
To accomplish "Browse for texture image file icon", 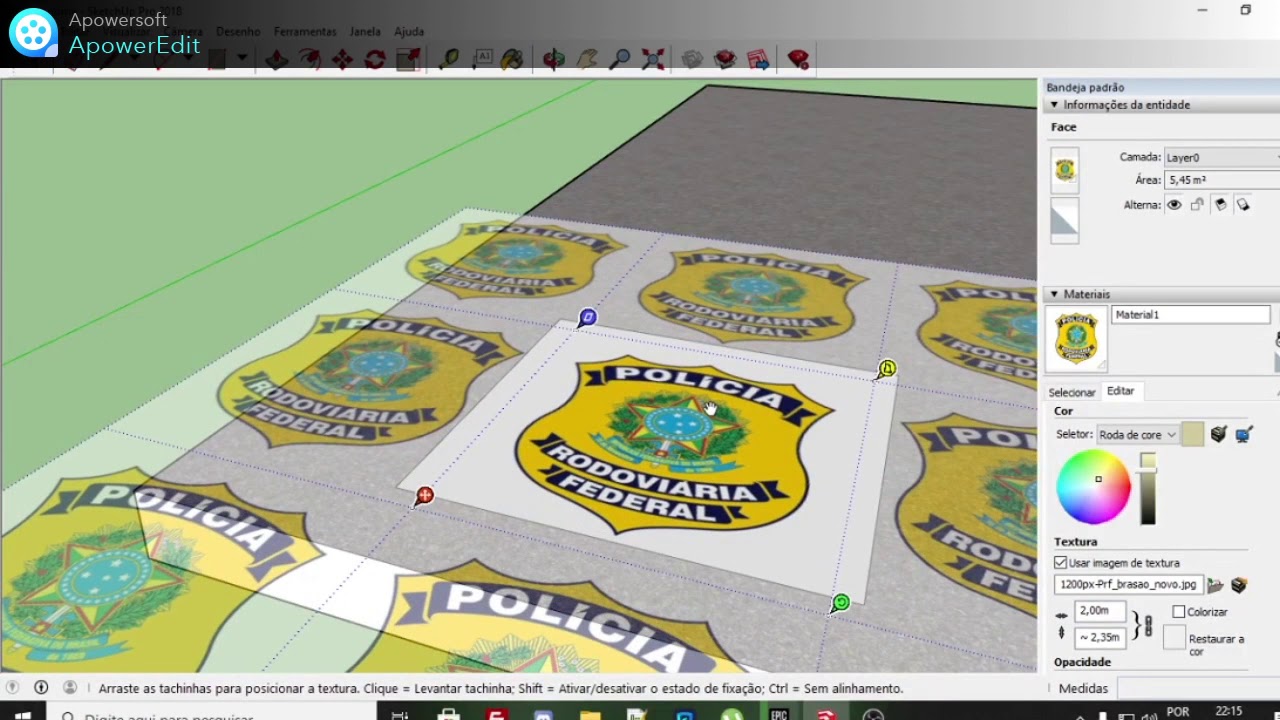I will click(x=1215, y=585).
